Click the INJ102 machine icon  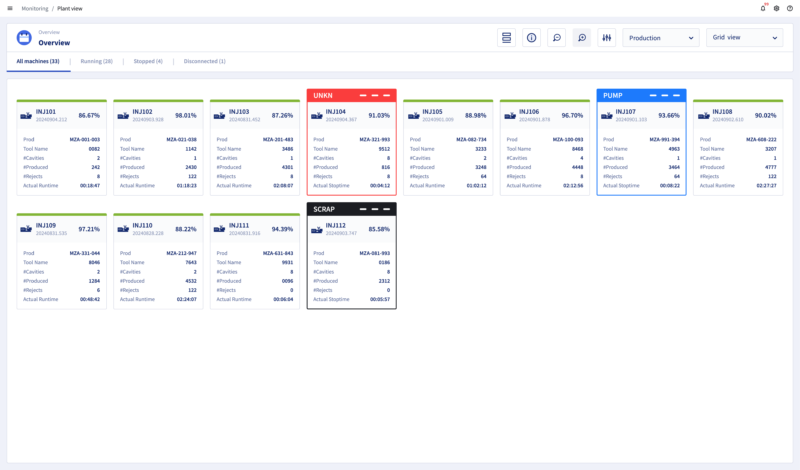point(123,116)
